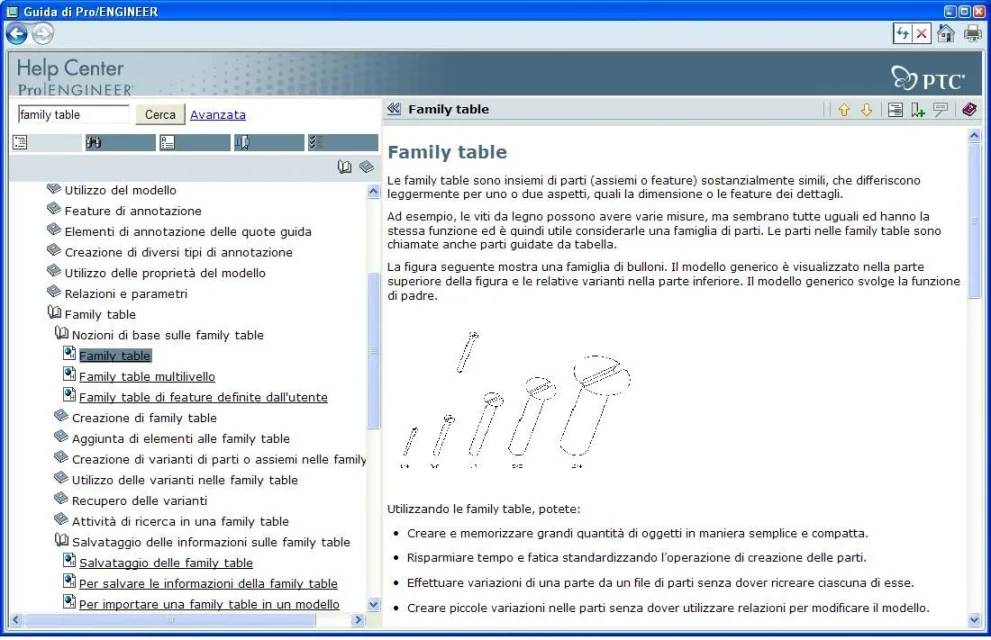Print the help page with printer icon
Viewport: 991px width, 640px height.
[x=972, y=33]
